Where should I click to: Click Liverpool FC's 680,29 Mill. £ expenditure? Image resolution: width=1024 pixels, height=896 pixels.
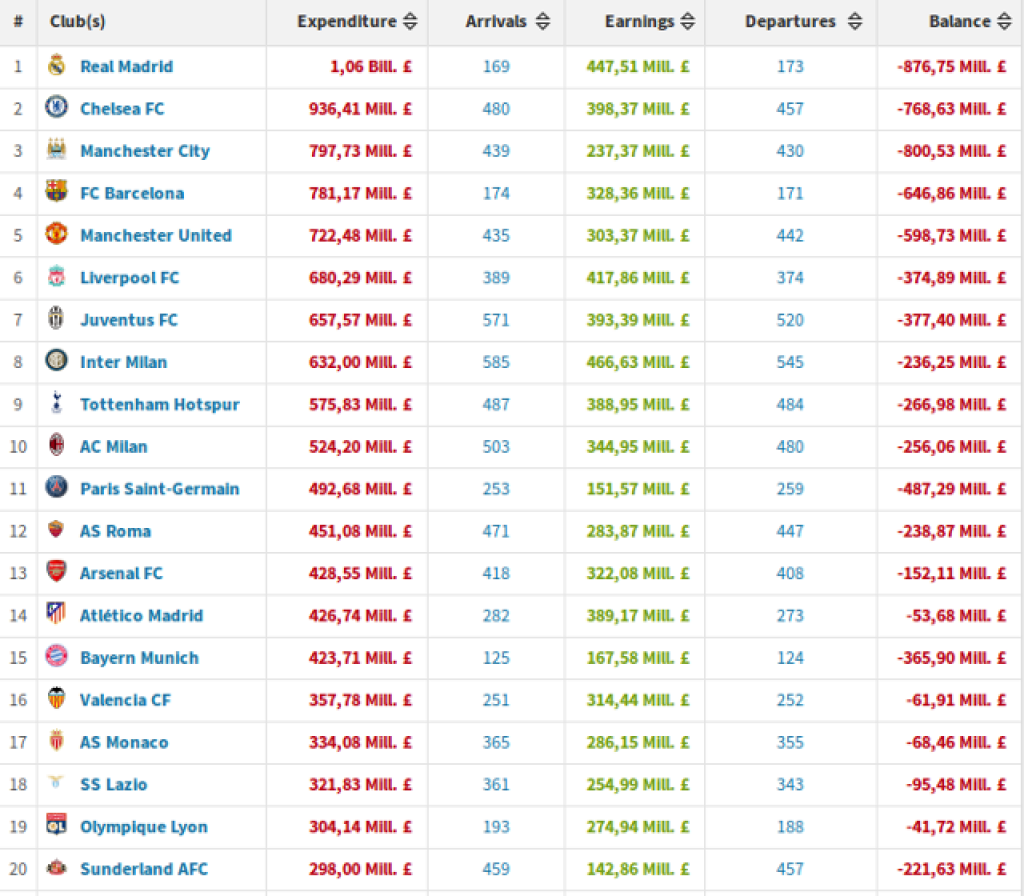coord(360,278)
